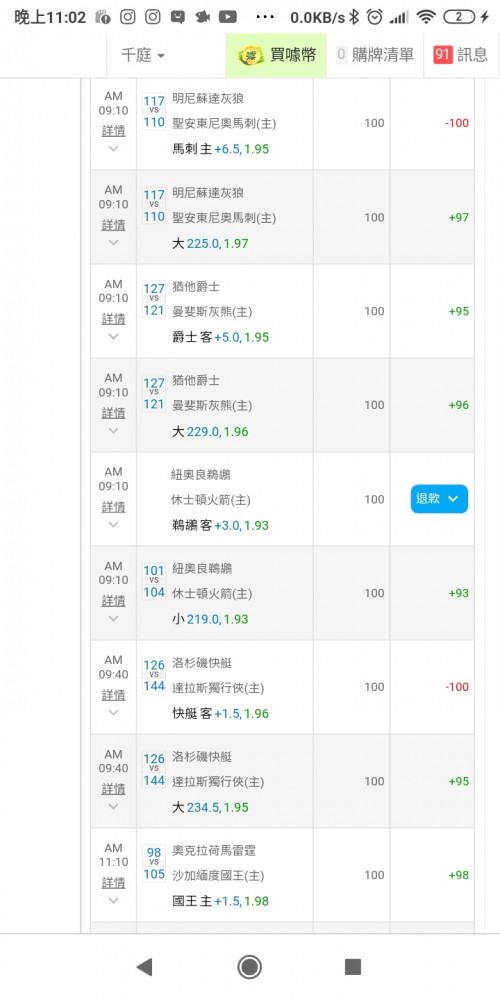The image size is (500, 1000).
Task: Tap the 117 vs 110 score box in first row
Action: [x=154, y=111]
